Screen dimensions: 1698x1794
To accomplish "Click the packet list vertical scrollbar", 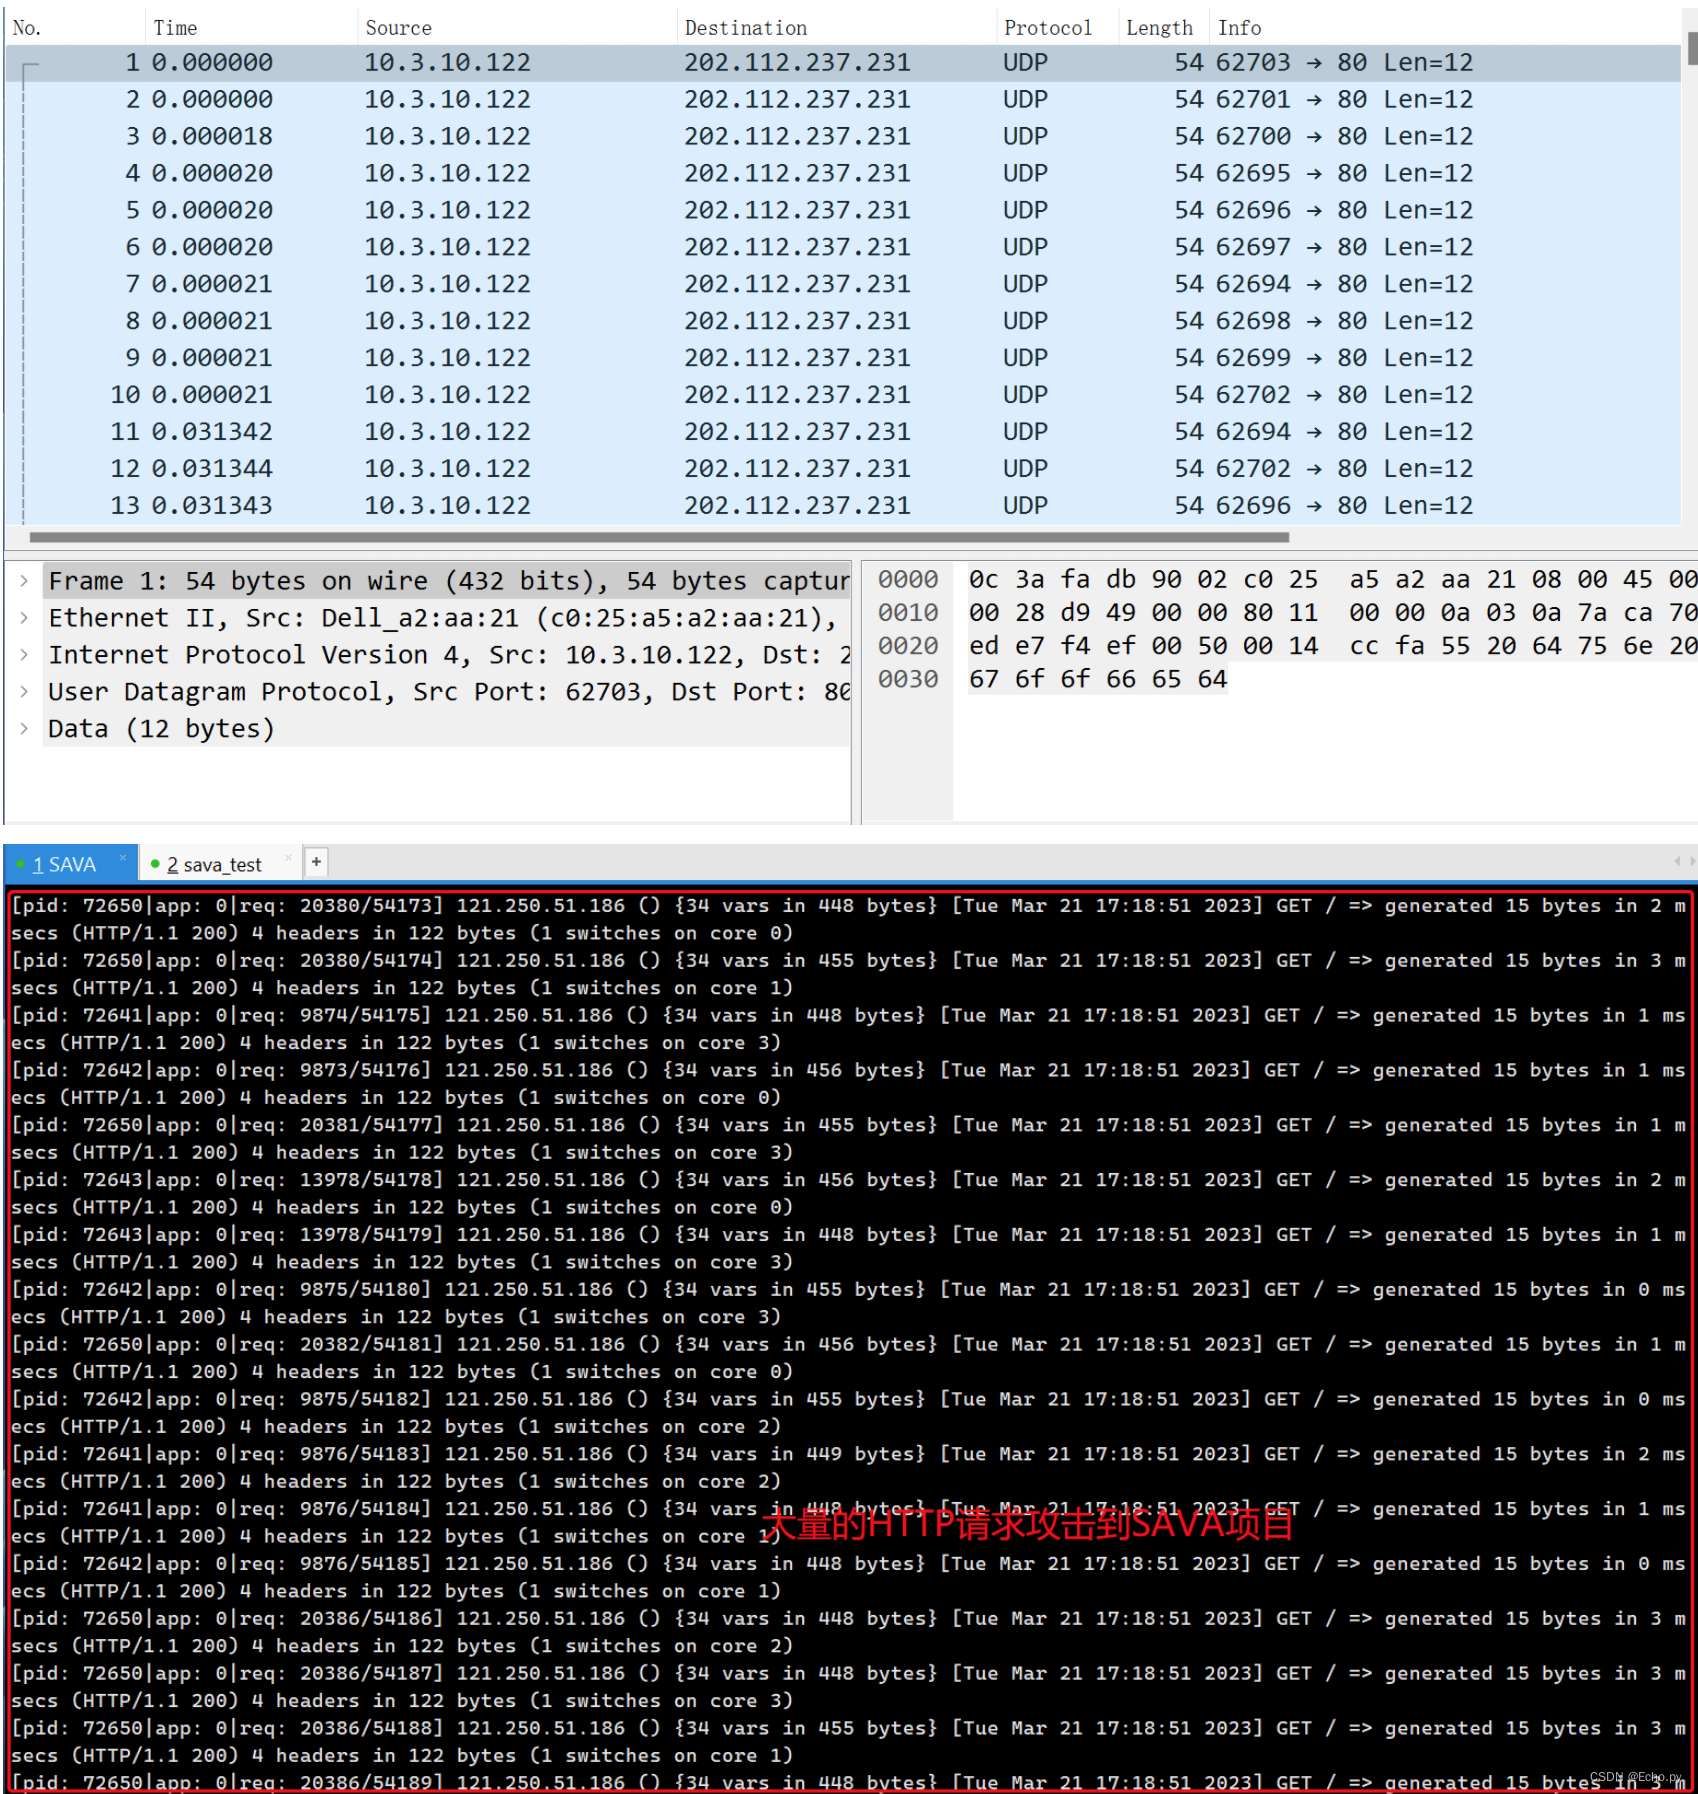I will (x=1692, y=48).
